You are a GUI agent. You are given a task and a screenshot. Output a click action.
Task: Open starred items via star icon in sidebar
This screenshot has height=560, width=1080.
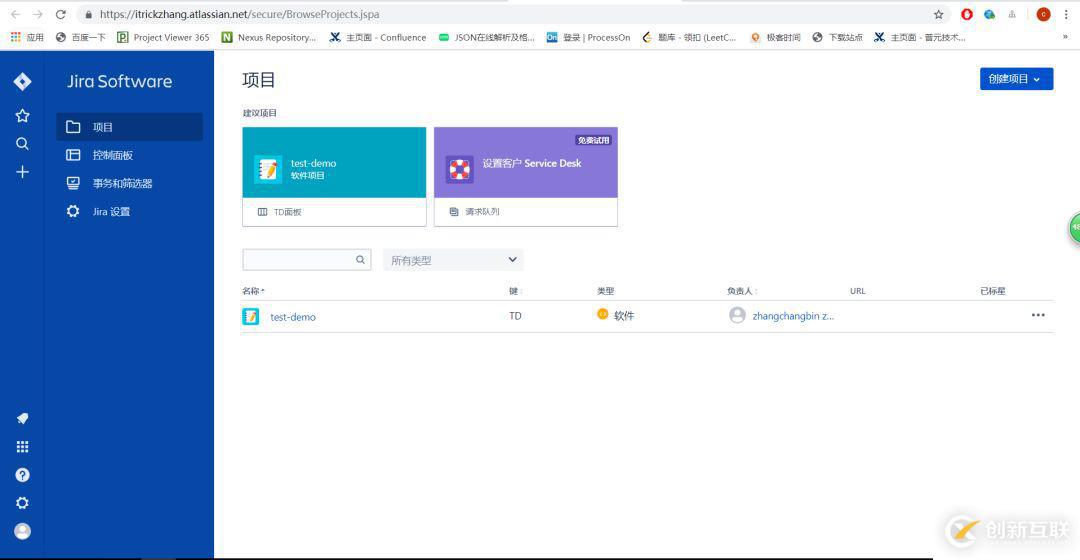tap(22, 116)
